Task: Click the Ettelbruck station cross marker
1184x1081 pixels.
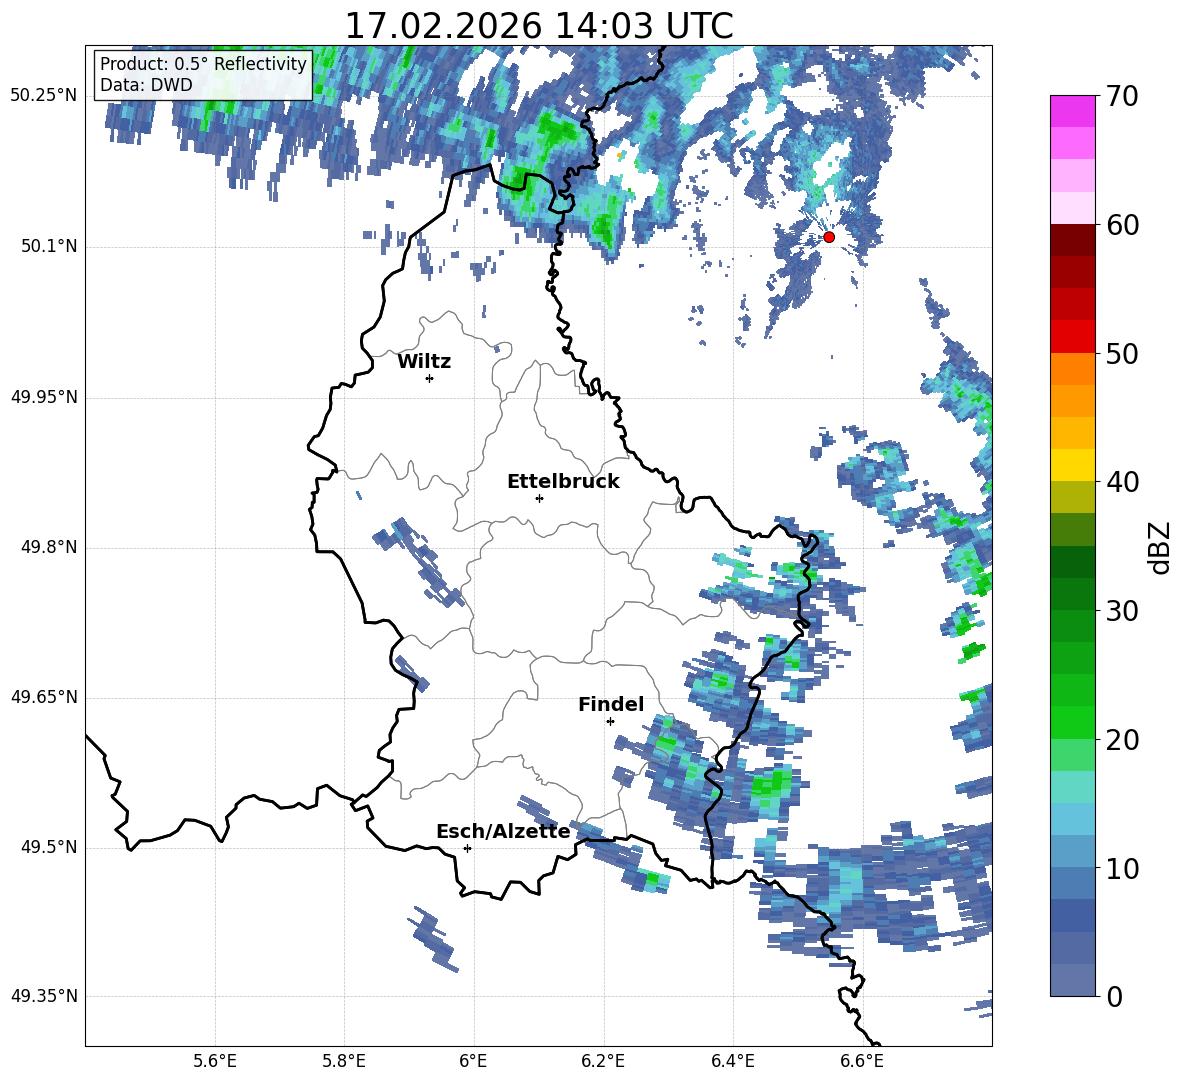Action: [539, 498]
